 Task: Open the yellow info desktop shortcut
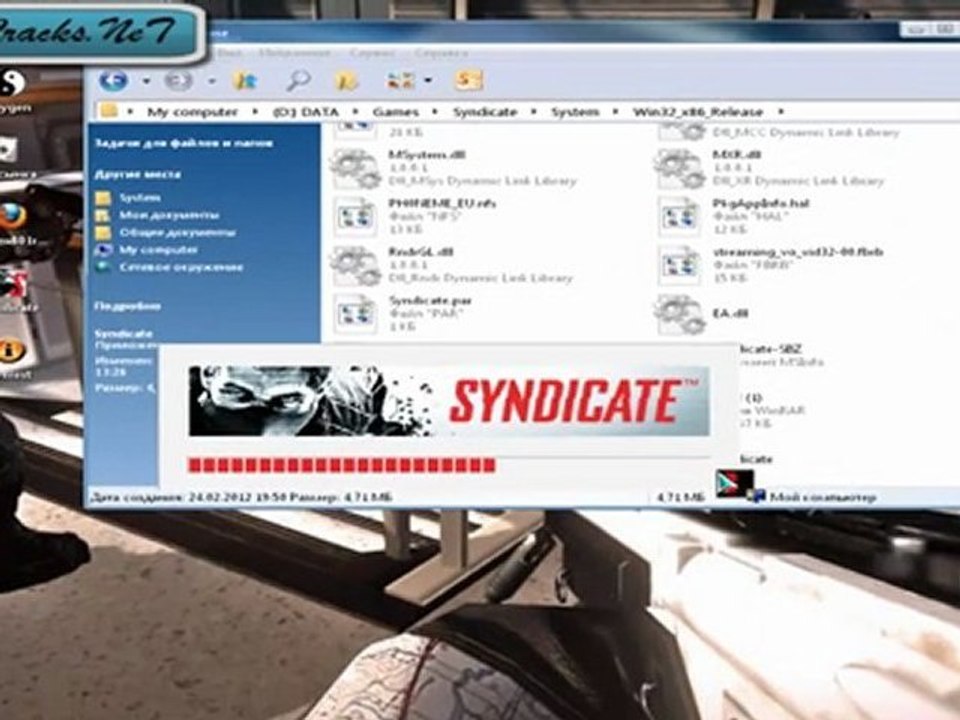pos(11,351)
